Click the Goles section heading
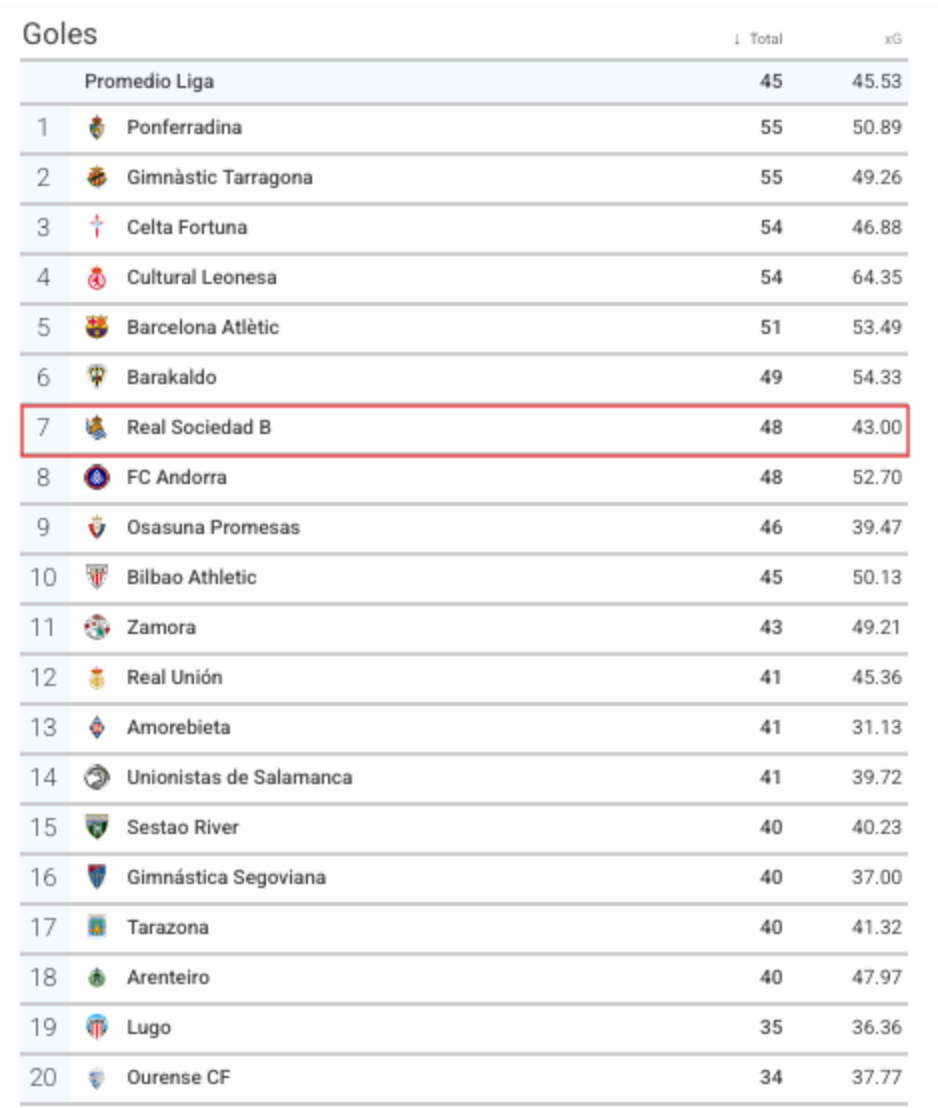The width and height of the screenshot is (938, 1108). (59, 34)
